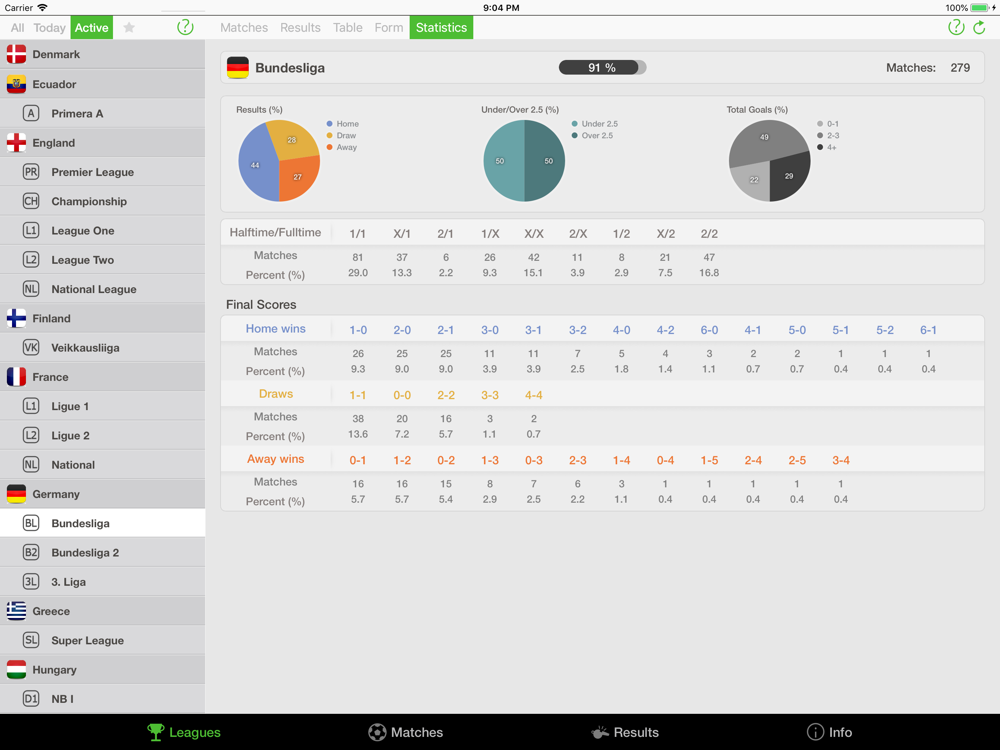Image resolution: width=1000 pixels, height=750 pixels.
Task: Refresh statistics with the reload icon
Action: (980, 27)
